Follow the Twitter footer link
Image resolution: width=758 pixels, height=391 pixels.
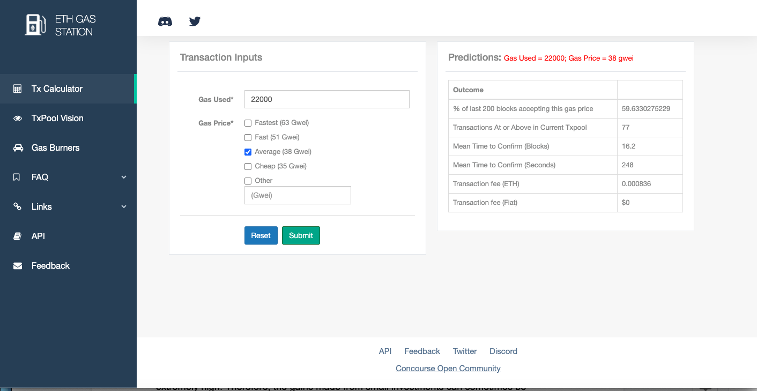pyautogui.click(x=465, y=351)
